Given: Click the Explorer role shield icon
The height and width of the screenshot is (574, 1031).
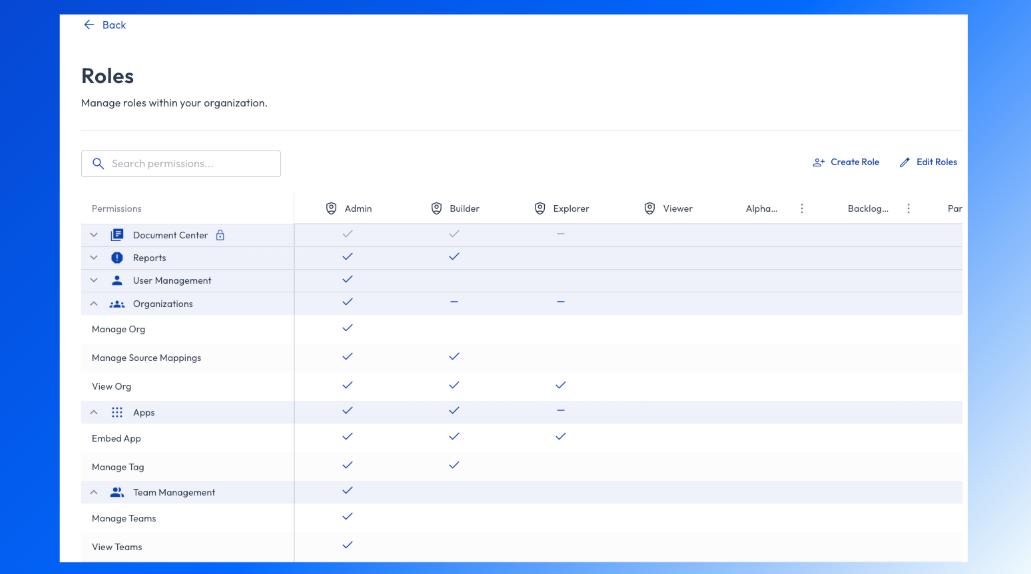Looking at the screenshot, I should pyautogui.click(x=540, y=208).
